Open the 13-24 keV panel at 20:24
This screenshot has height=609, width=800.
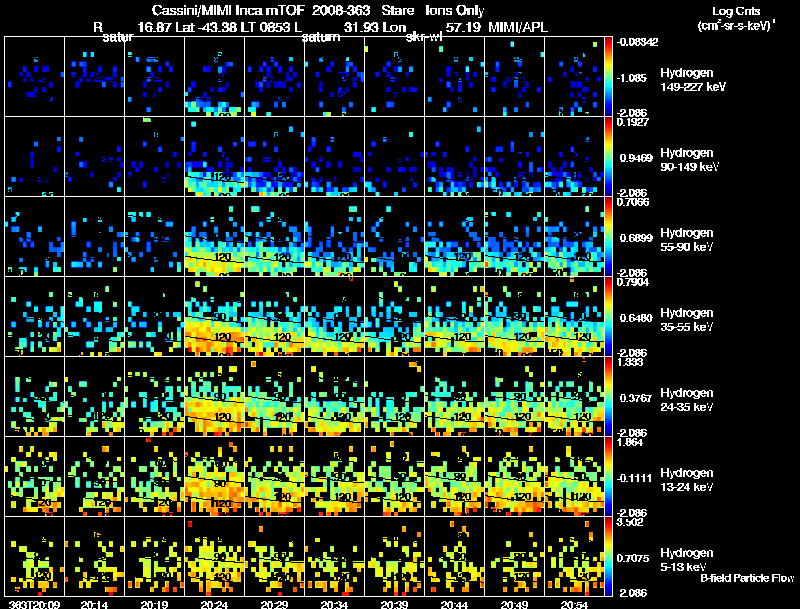[214, 477]
